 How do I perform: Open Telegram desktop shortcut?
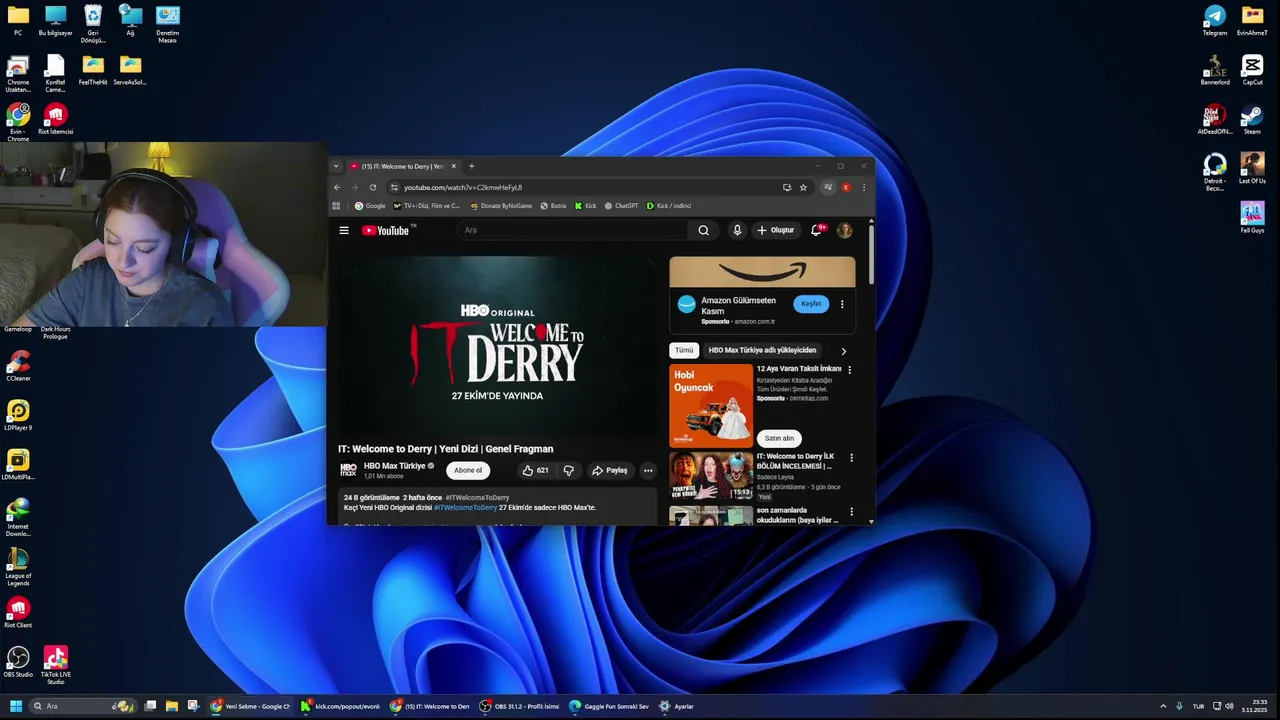tap(1214, 20)
